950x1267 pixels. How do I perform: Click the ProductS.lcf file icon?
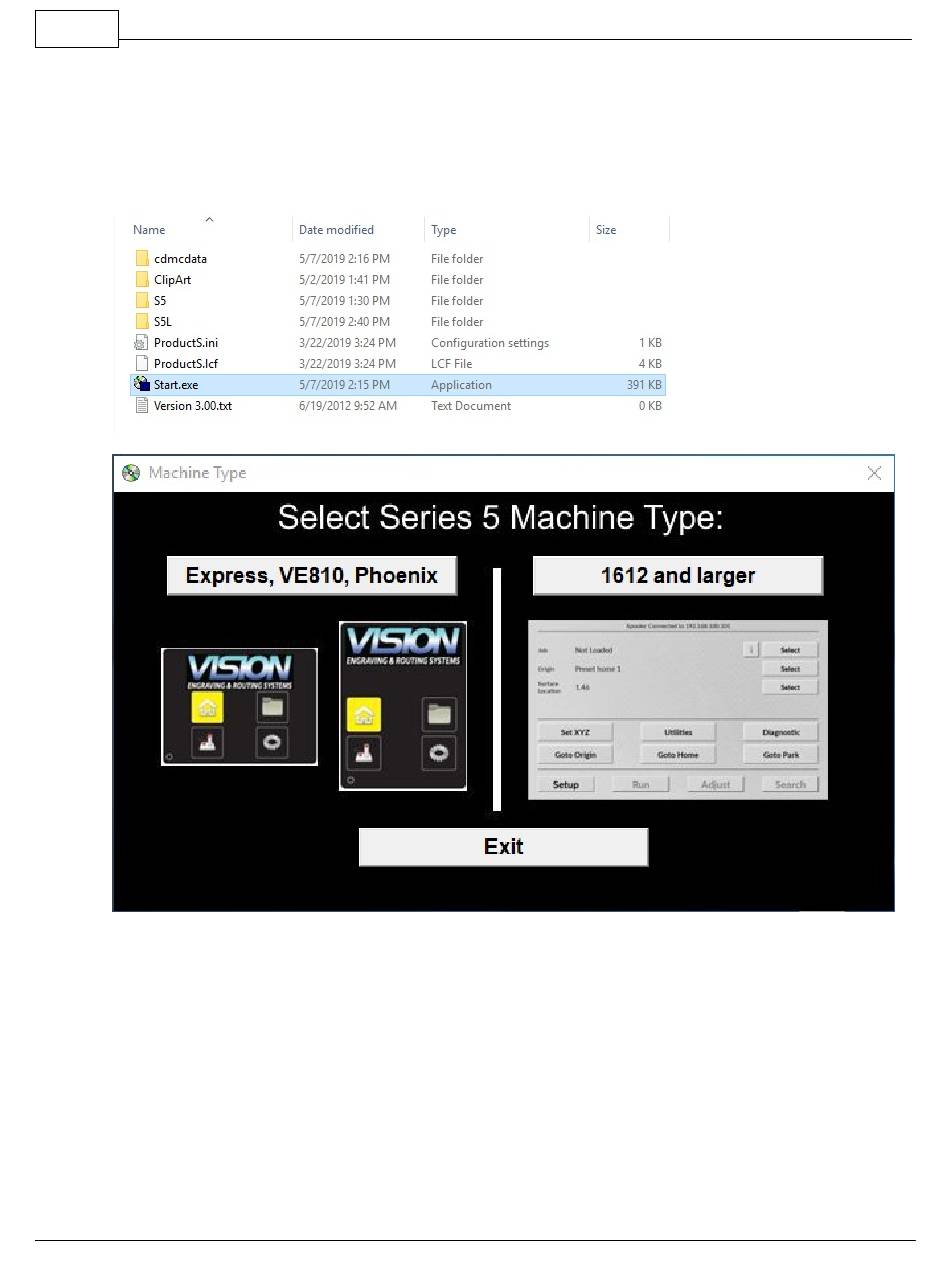[141, 364]
